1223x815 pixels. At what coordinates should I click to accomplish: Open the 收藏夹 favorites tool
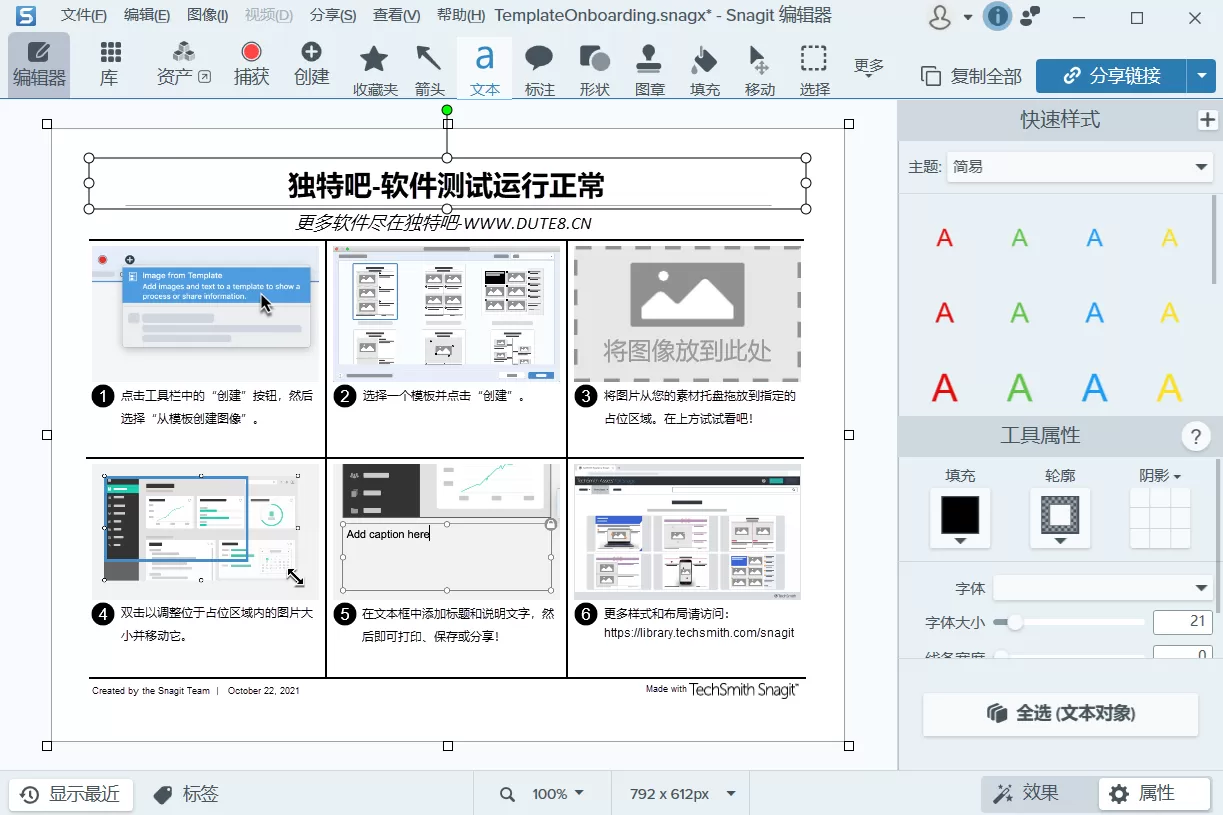[374, 68]
